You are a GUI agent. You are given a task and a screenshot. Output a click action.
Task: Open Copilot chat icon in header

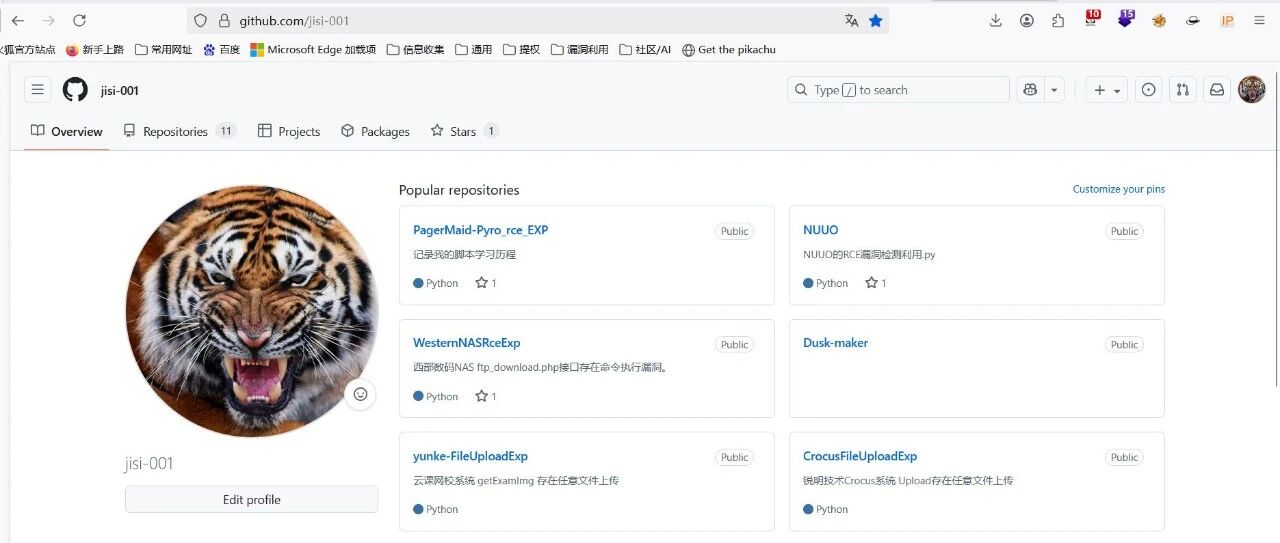point(1030,90)
